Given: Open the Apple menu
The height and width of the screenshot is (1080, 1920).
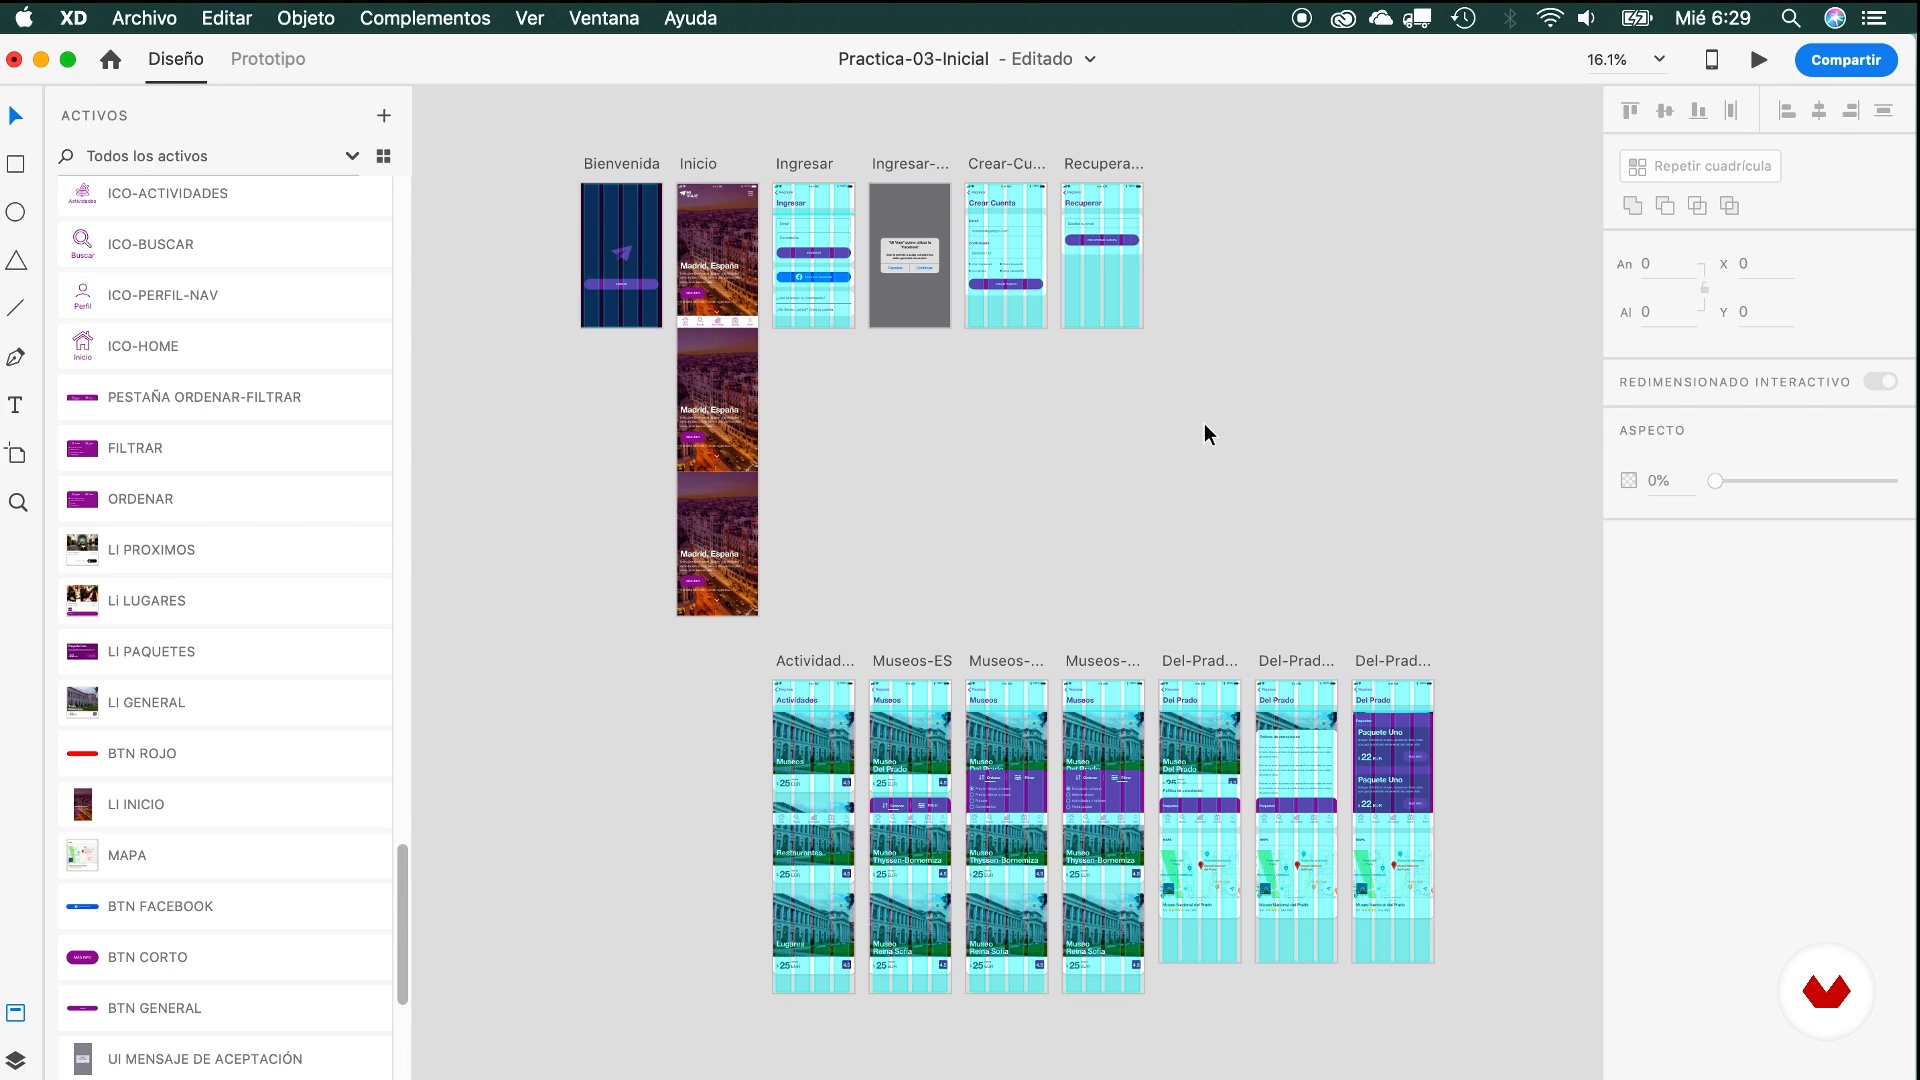Looking at the screenshot, I should [x=24, y=18].
